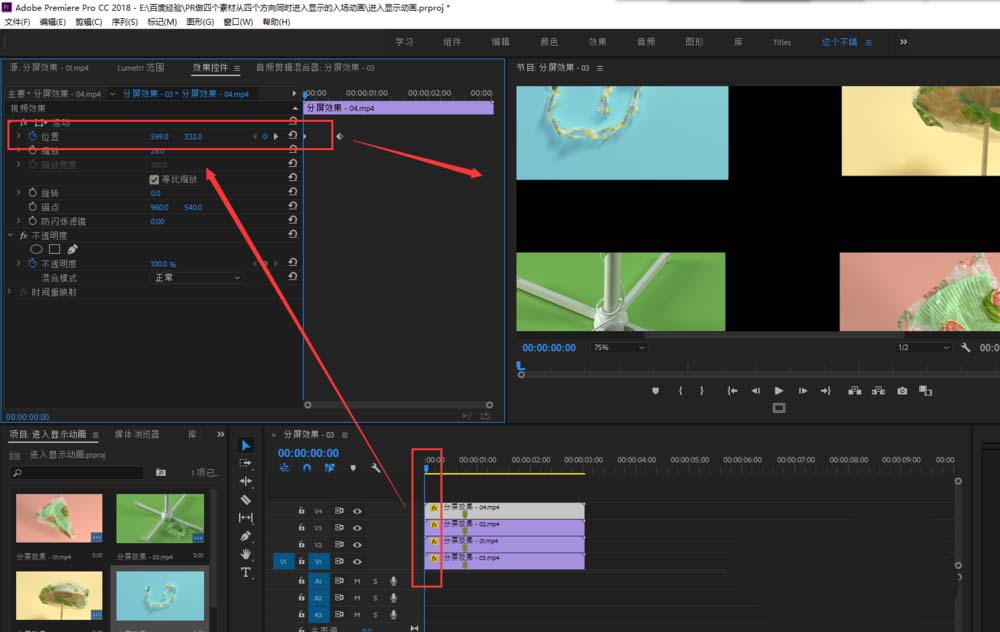Screen dimensions: 1000x632
Task: Switch to the 颜色 workspace
Action: [549, 42]
